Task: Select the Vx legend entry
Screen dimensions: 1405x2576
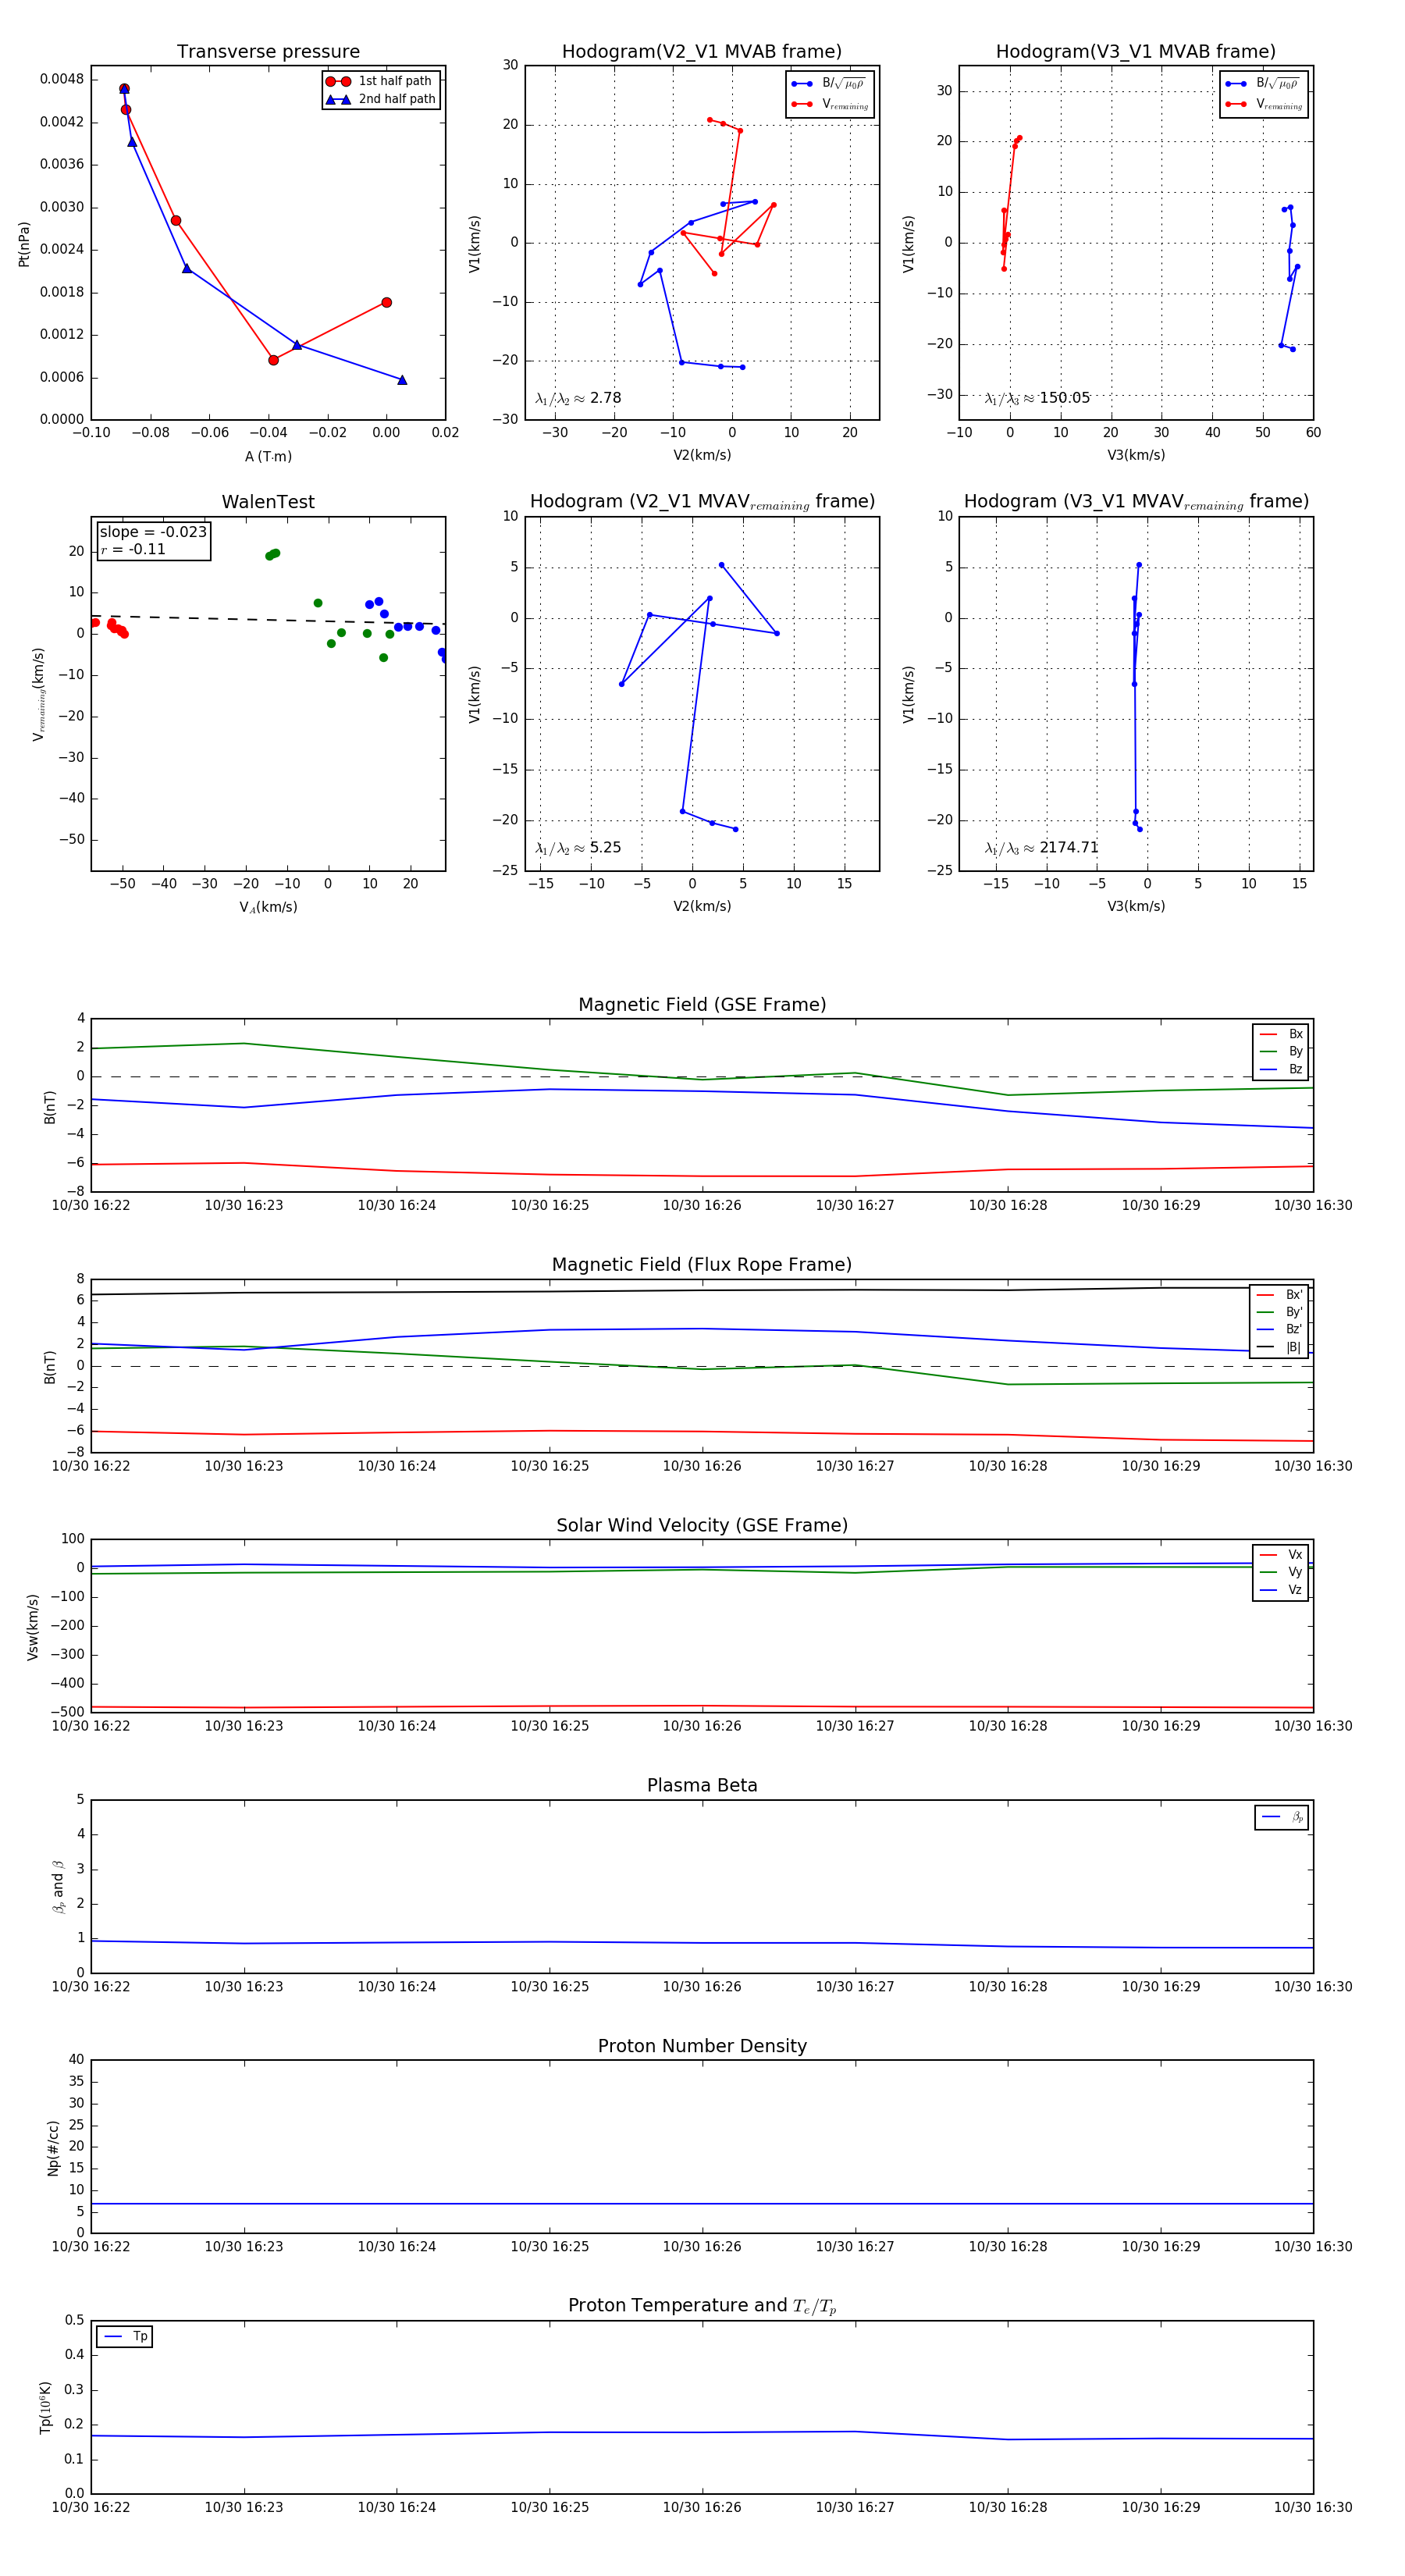Action: [x=1281, y=1555]
